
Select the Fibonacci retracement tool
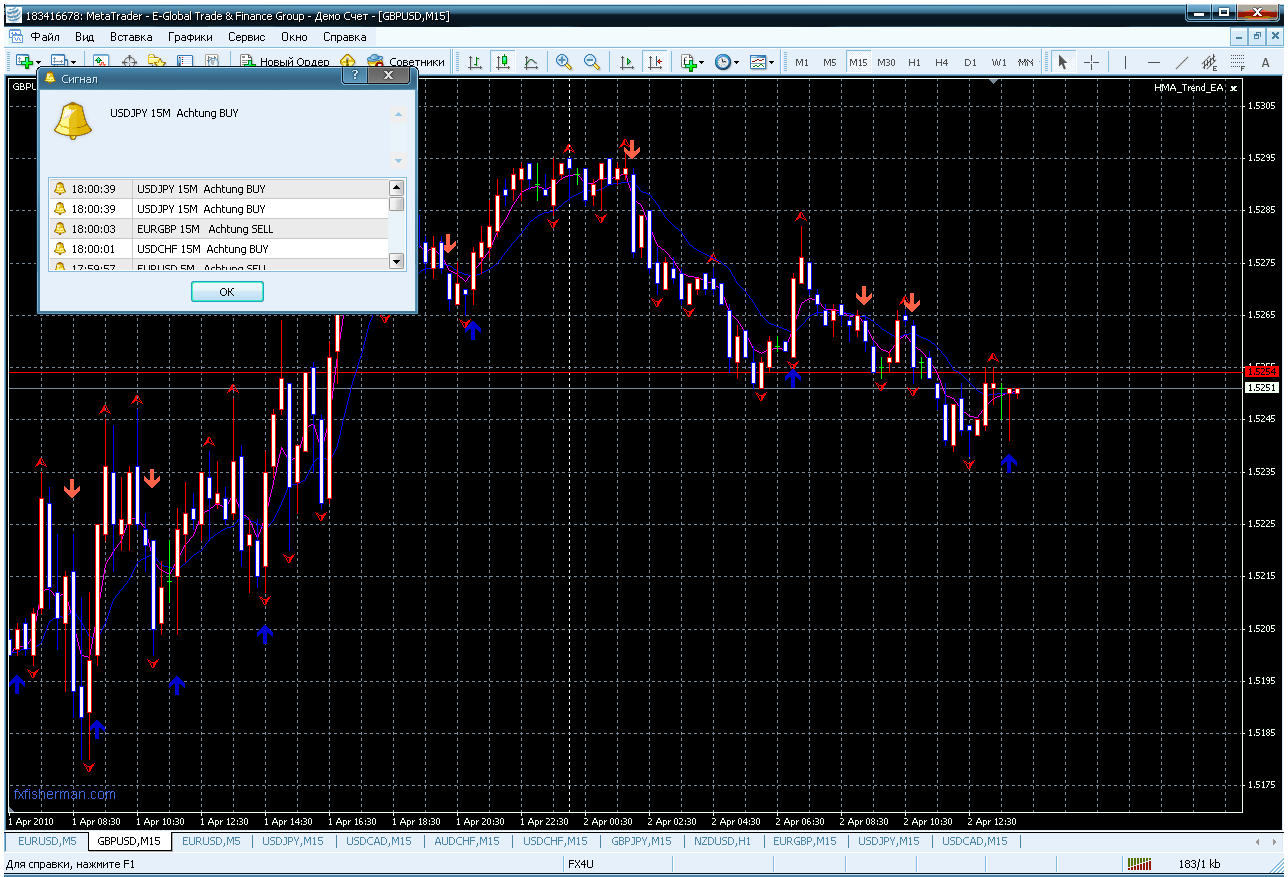click(1237, 62)
